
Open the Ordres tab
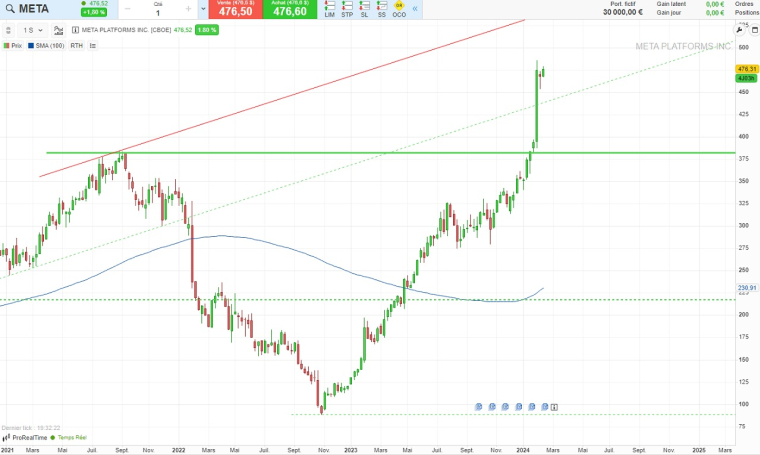(744, 4)
